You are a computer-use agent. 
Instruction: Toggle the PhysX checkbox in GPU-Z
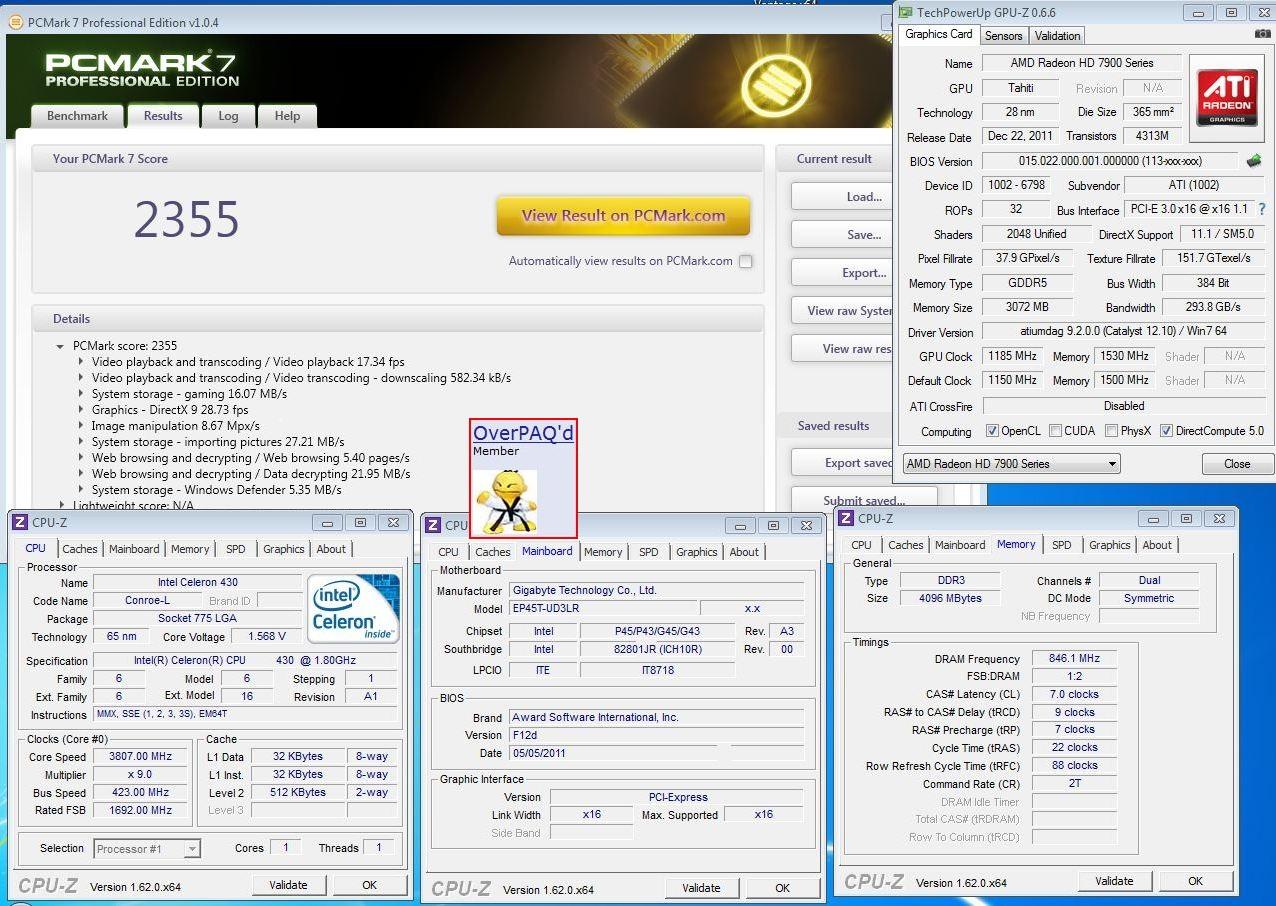click(x=1111, y=431)
